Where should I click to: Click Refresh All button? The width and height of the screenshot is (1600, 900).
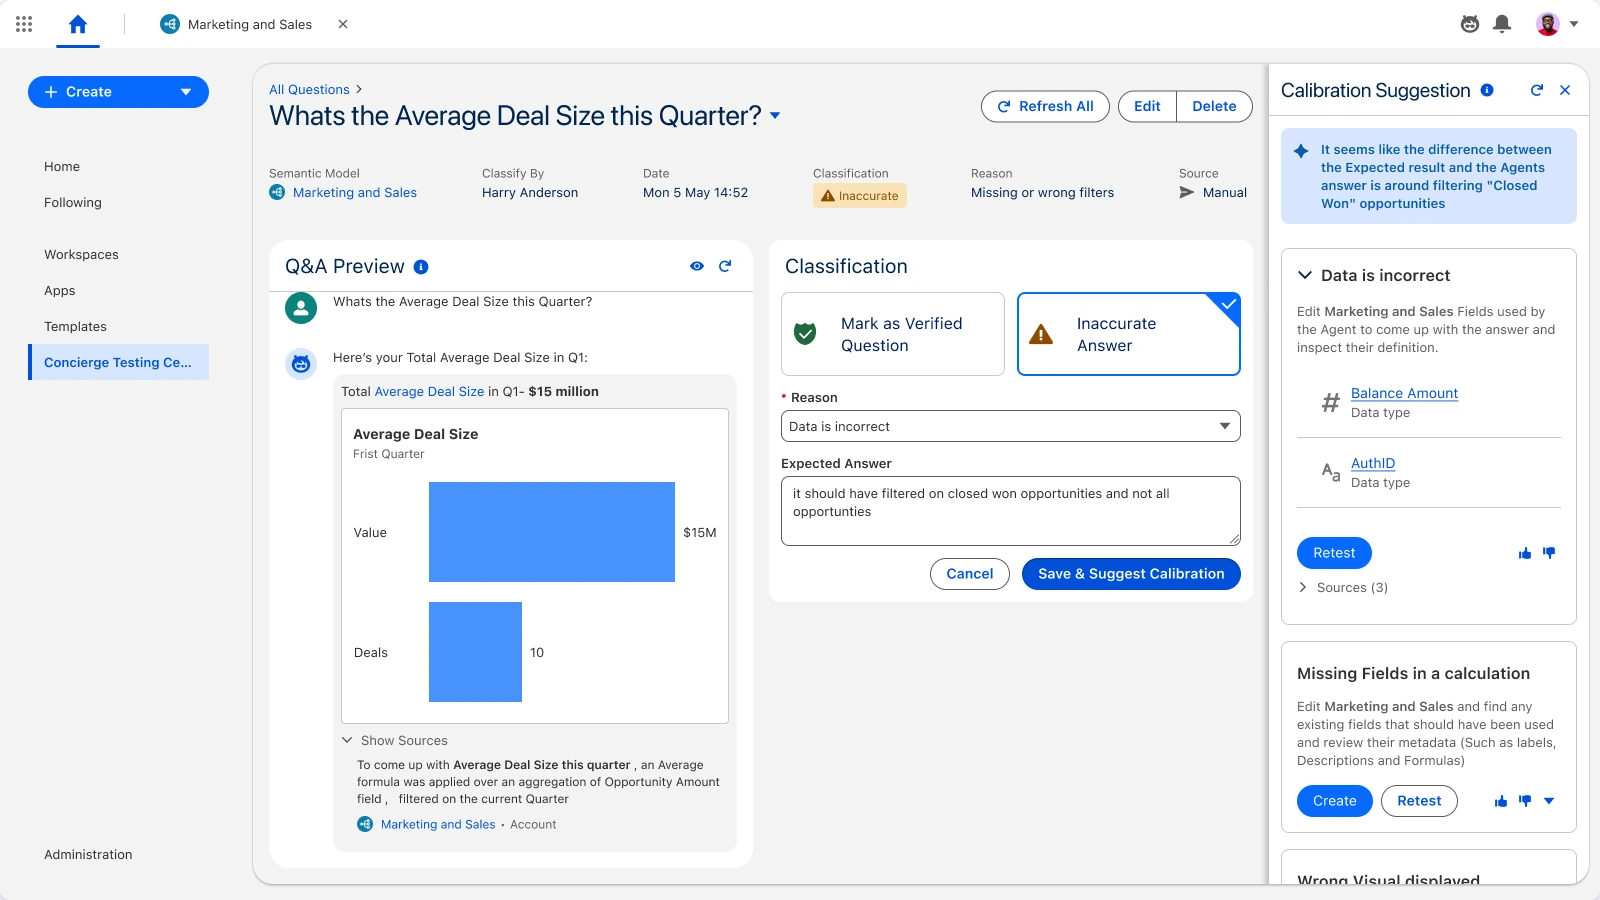click(1045, 106)
